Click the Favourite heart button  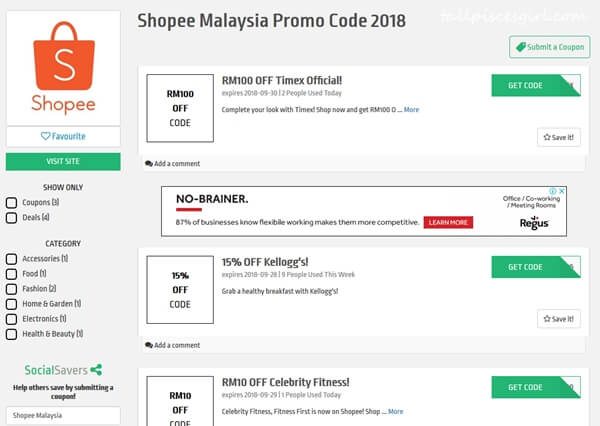pos(63,136)
